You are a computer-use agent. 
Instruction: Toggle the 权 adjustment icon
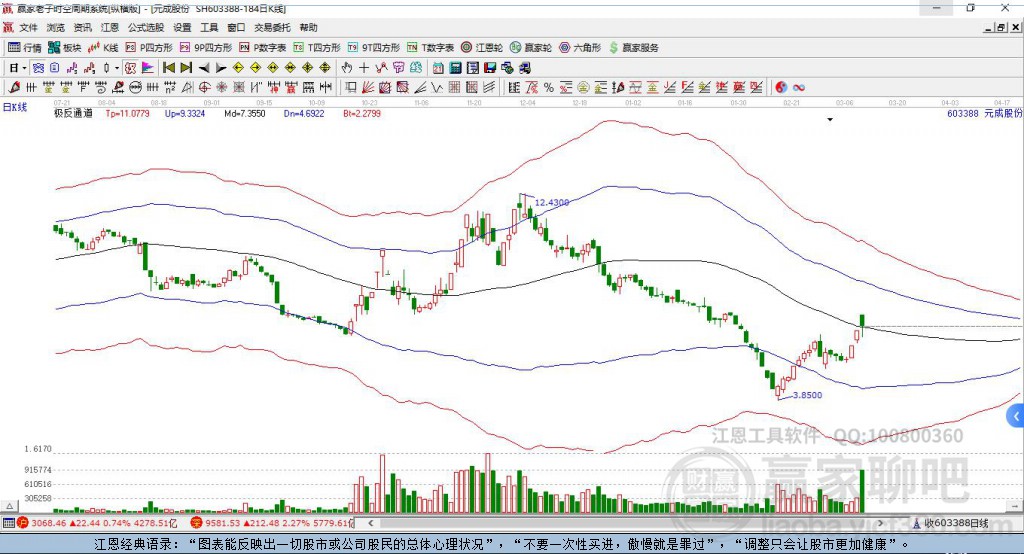tap(131, 67)
